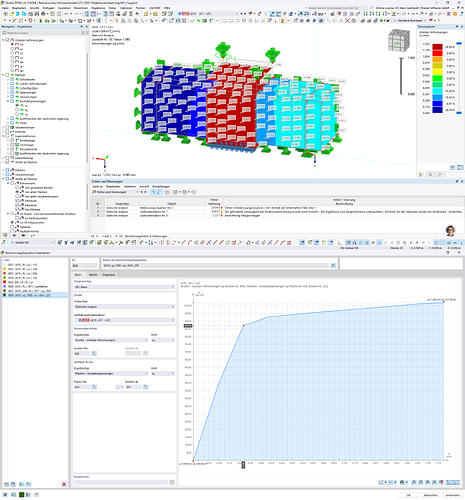Viewport: 465px width, 500px height.
Task: Click the view cube in the 3D viewport
Action: pyautogui.click(x=398, y=41)
